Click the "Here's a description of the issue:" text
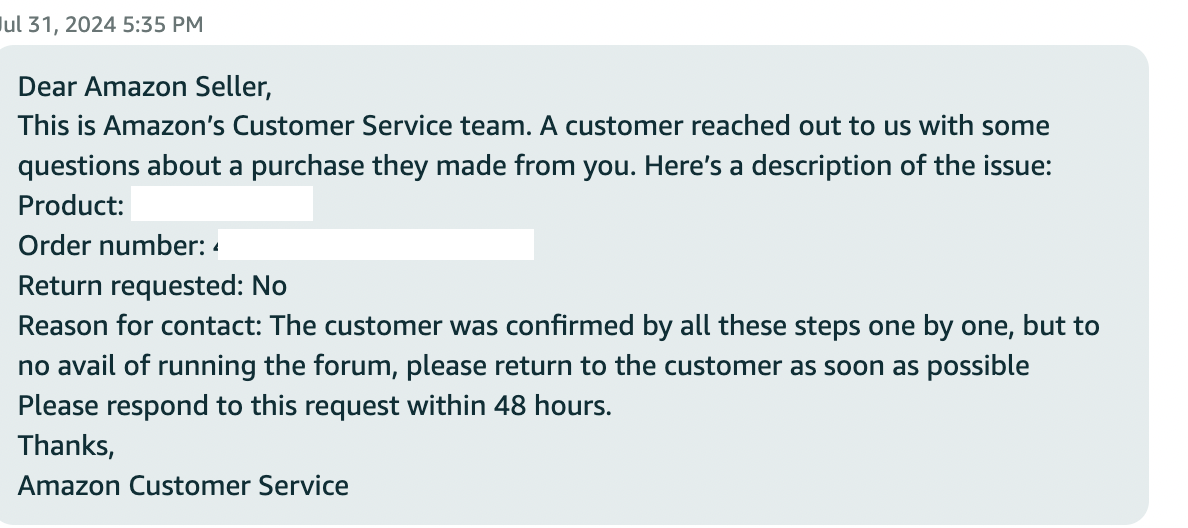The height and width of the screenshot is (528, 1188). tap(849, 166)
